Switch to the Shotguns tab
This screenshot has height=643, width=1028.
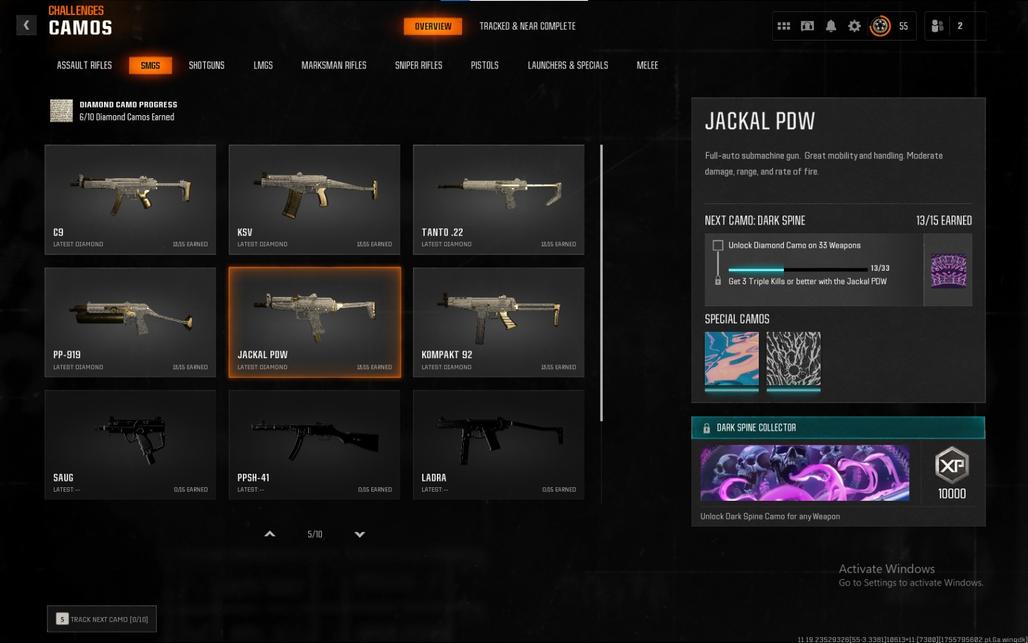[x=207, y=65]
